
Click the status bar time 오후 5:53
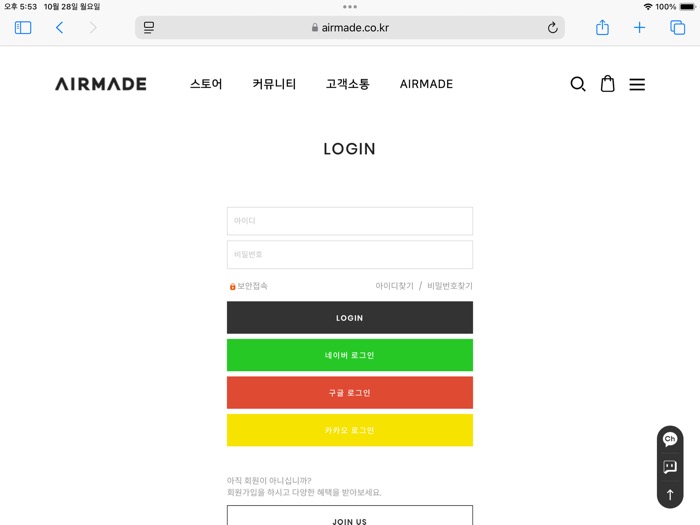click(x=21, y=7)
